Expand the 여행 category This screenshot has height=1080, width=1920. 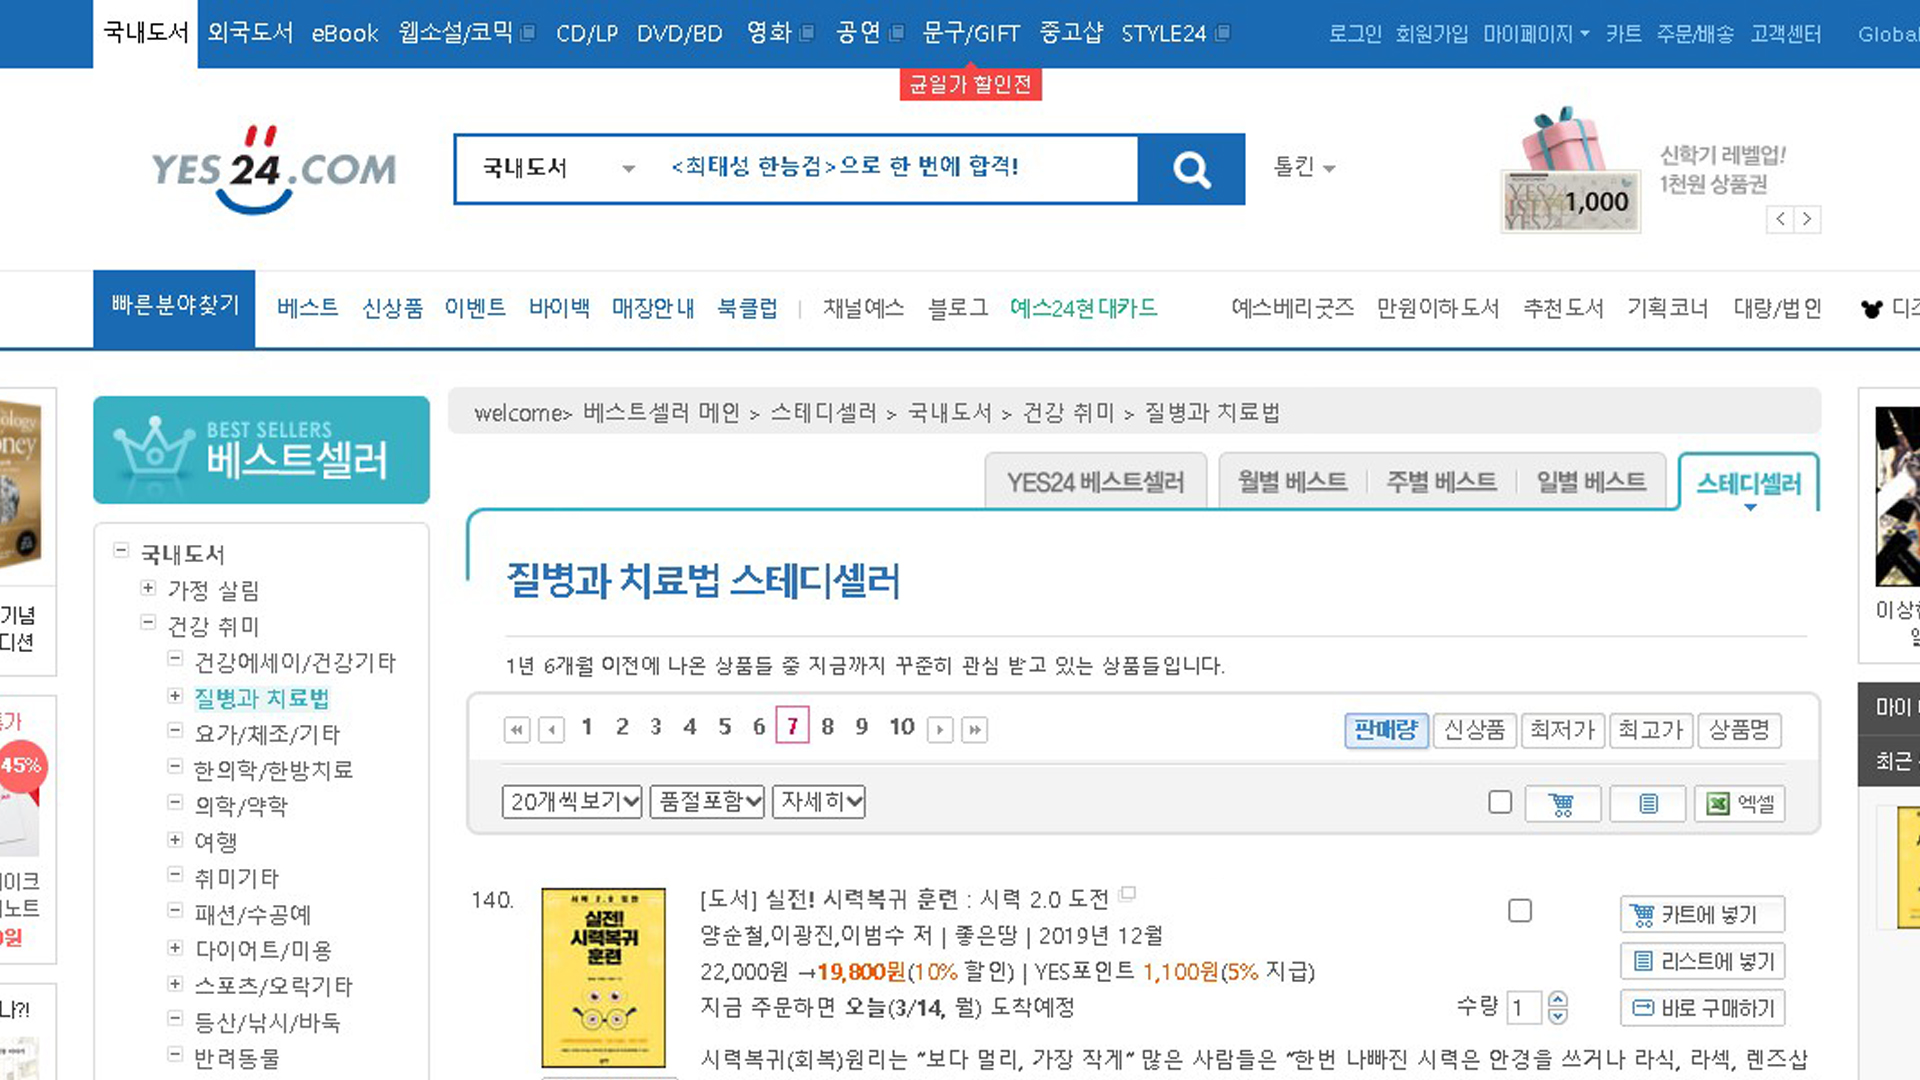click(x=175, y=840)
